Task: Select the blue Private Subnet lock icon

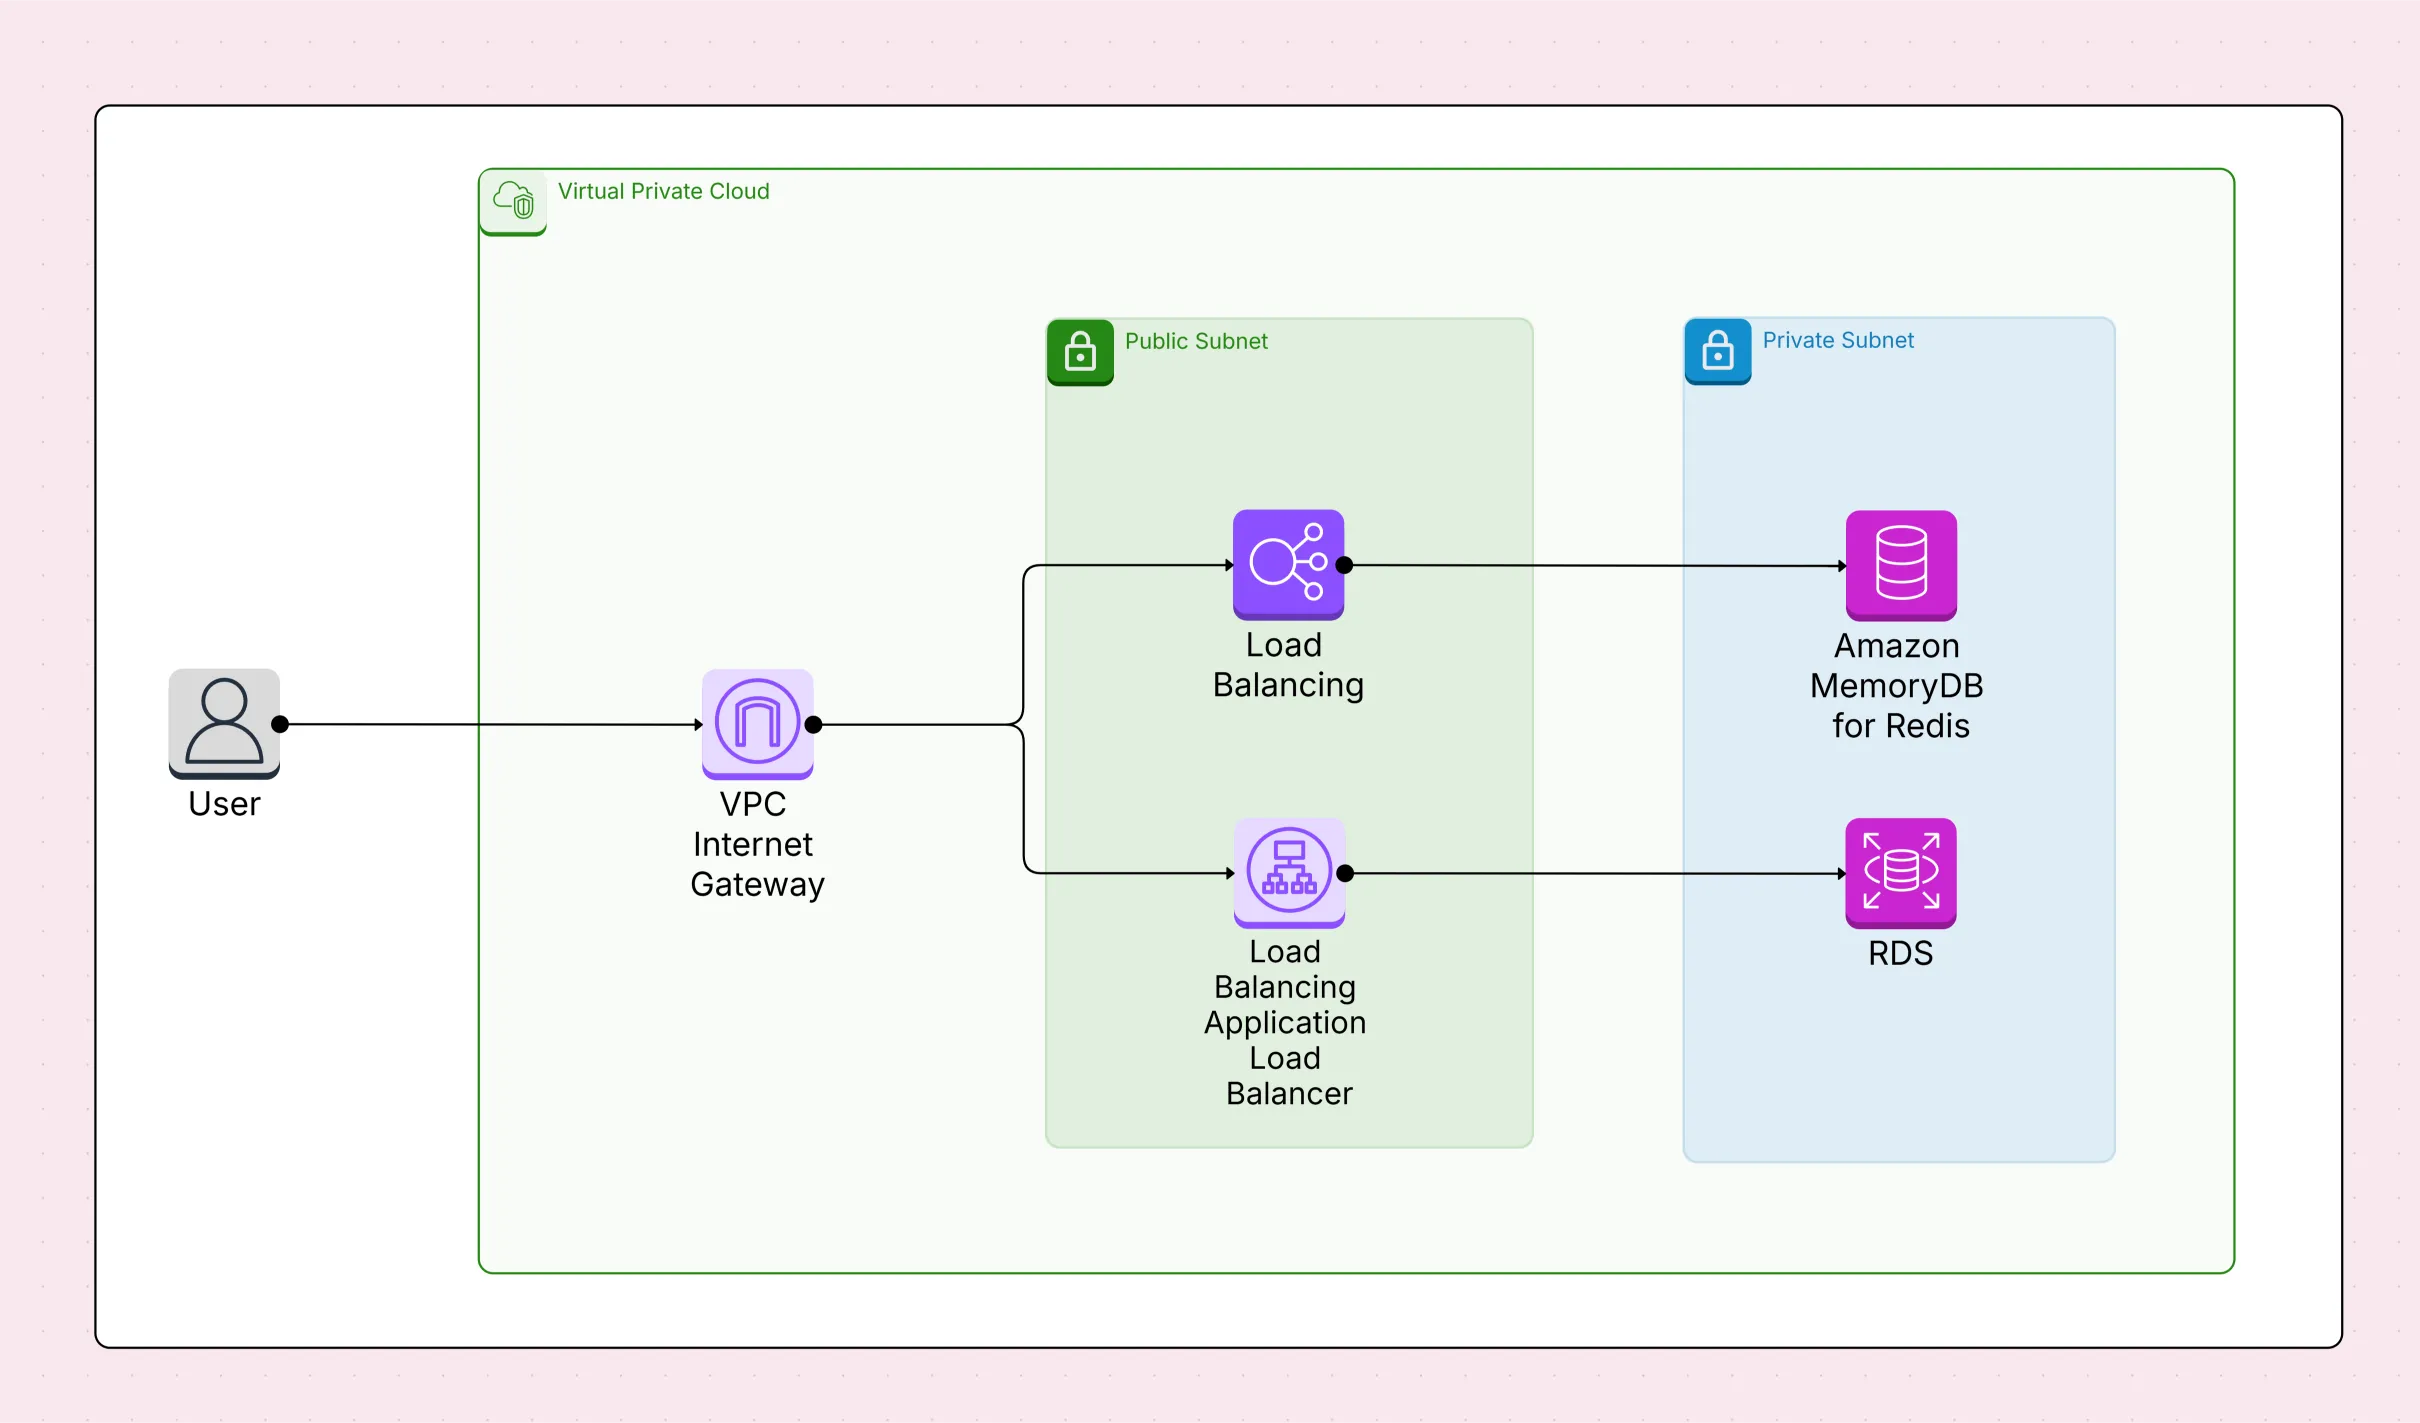Action: tap(1717, 351)
